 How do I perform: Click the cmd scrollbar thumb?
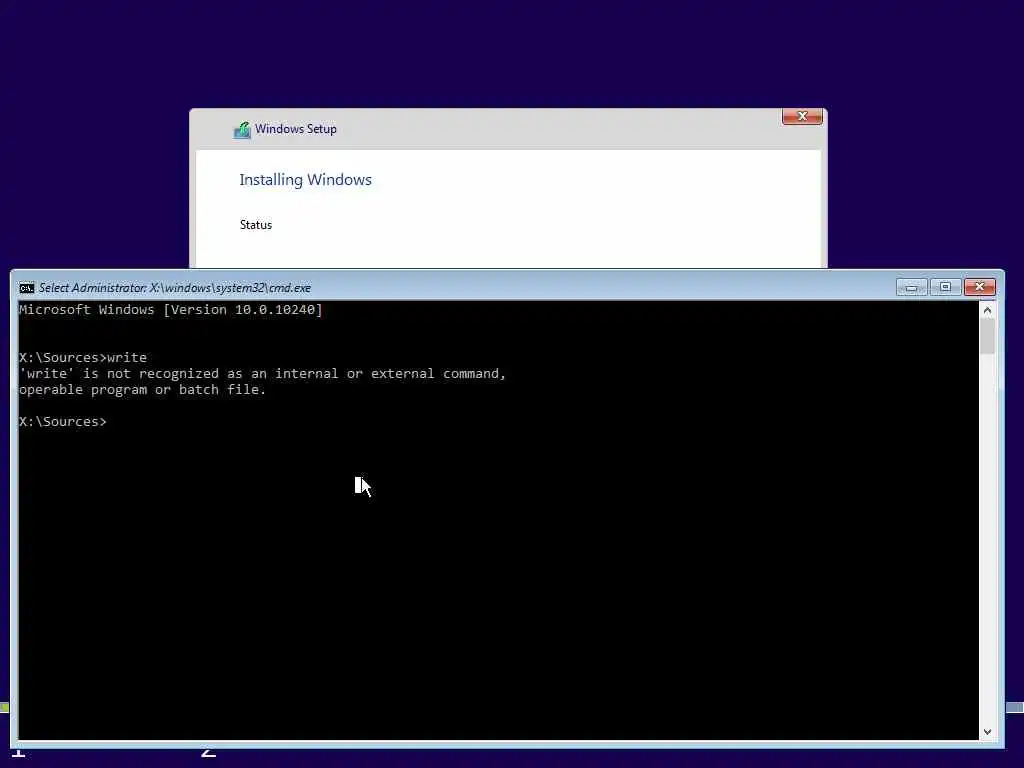point(987,337)
